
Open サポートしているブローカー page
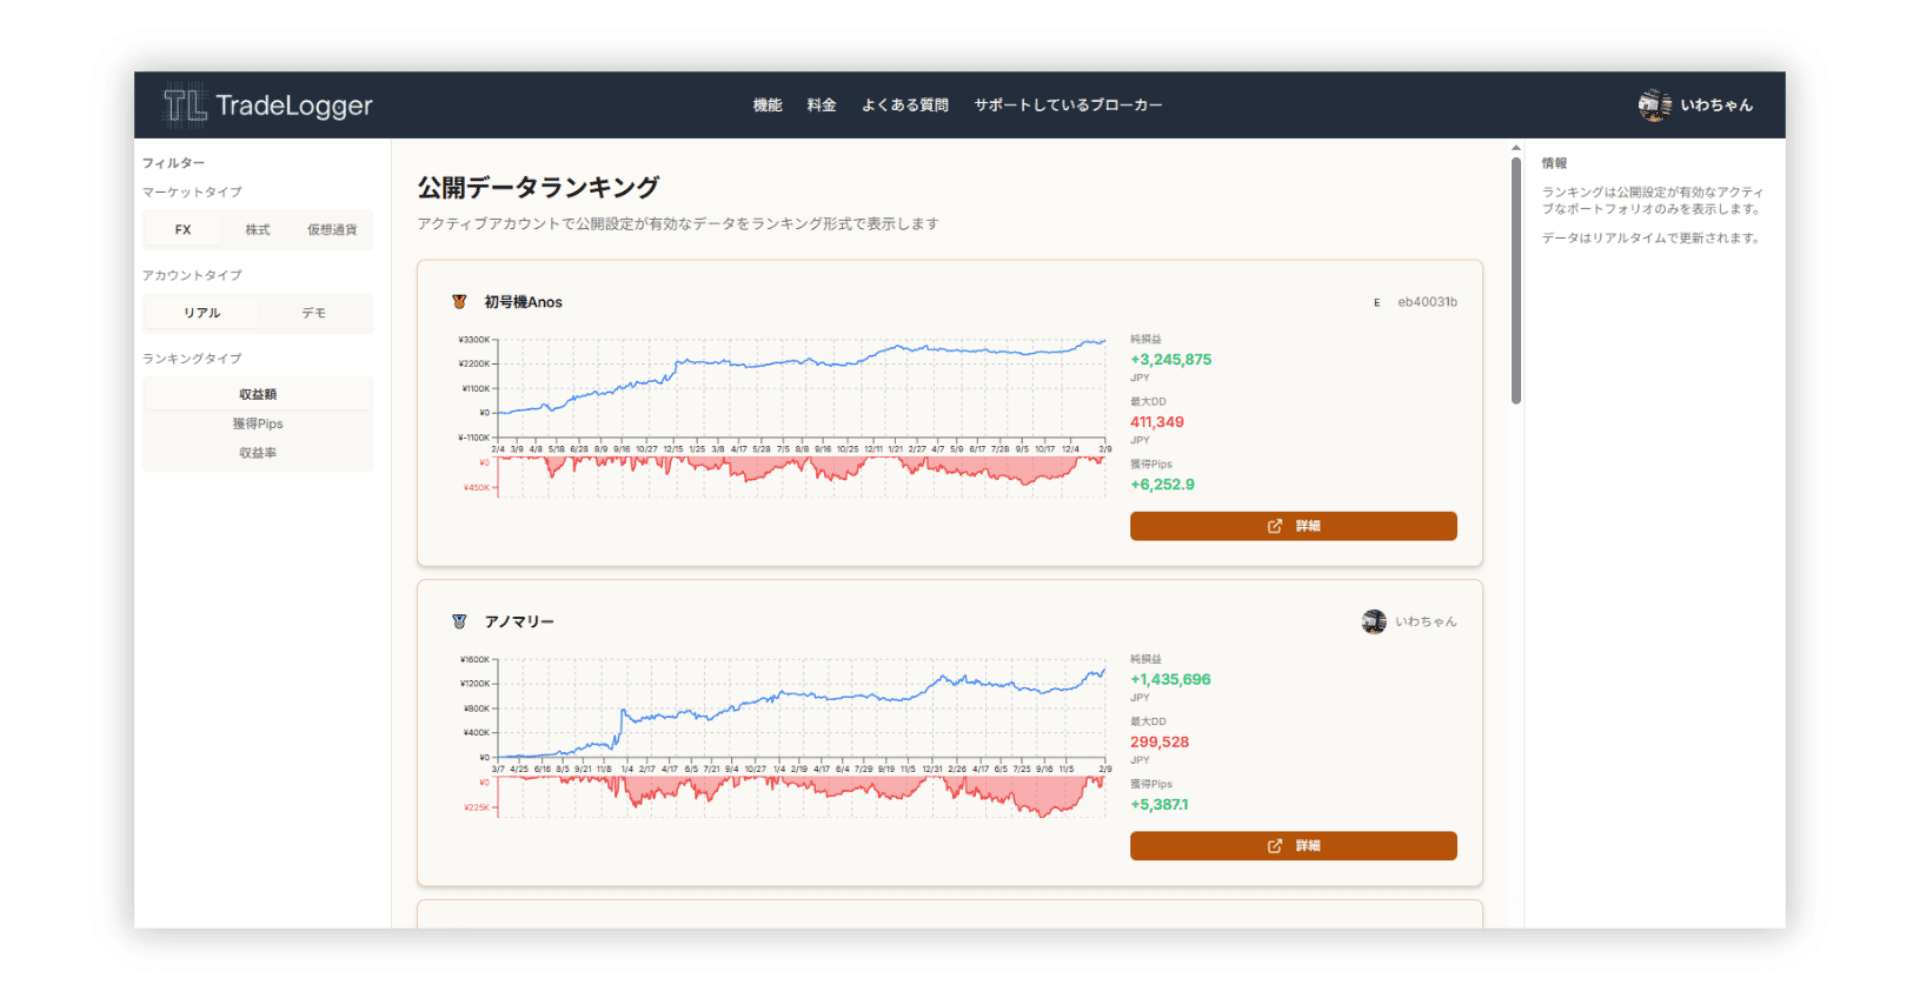point(1068,104)
